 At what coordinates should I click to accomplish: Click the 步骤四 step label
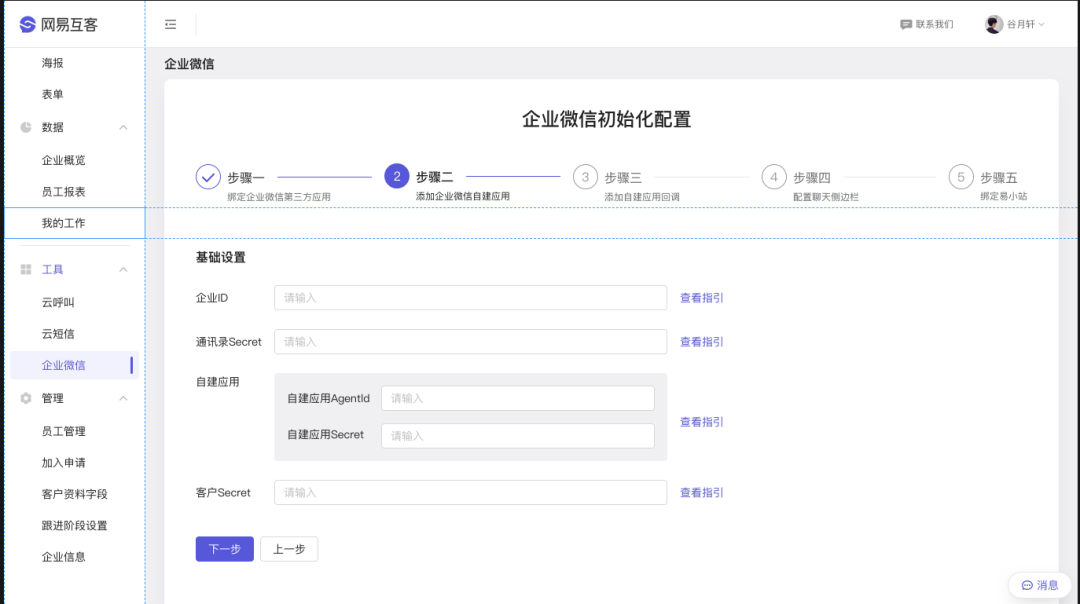point(812,178)
